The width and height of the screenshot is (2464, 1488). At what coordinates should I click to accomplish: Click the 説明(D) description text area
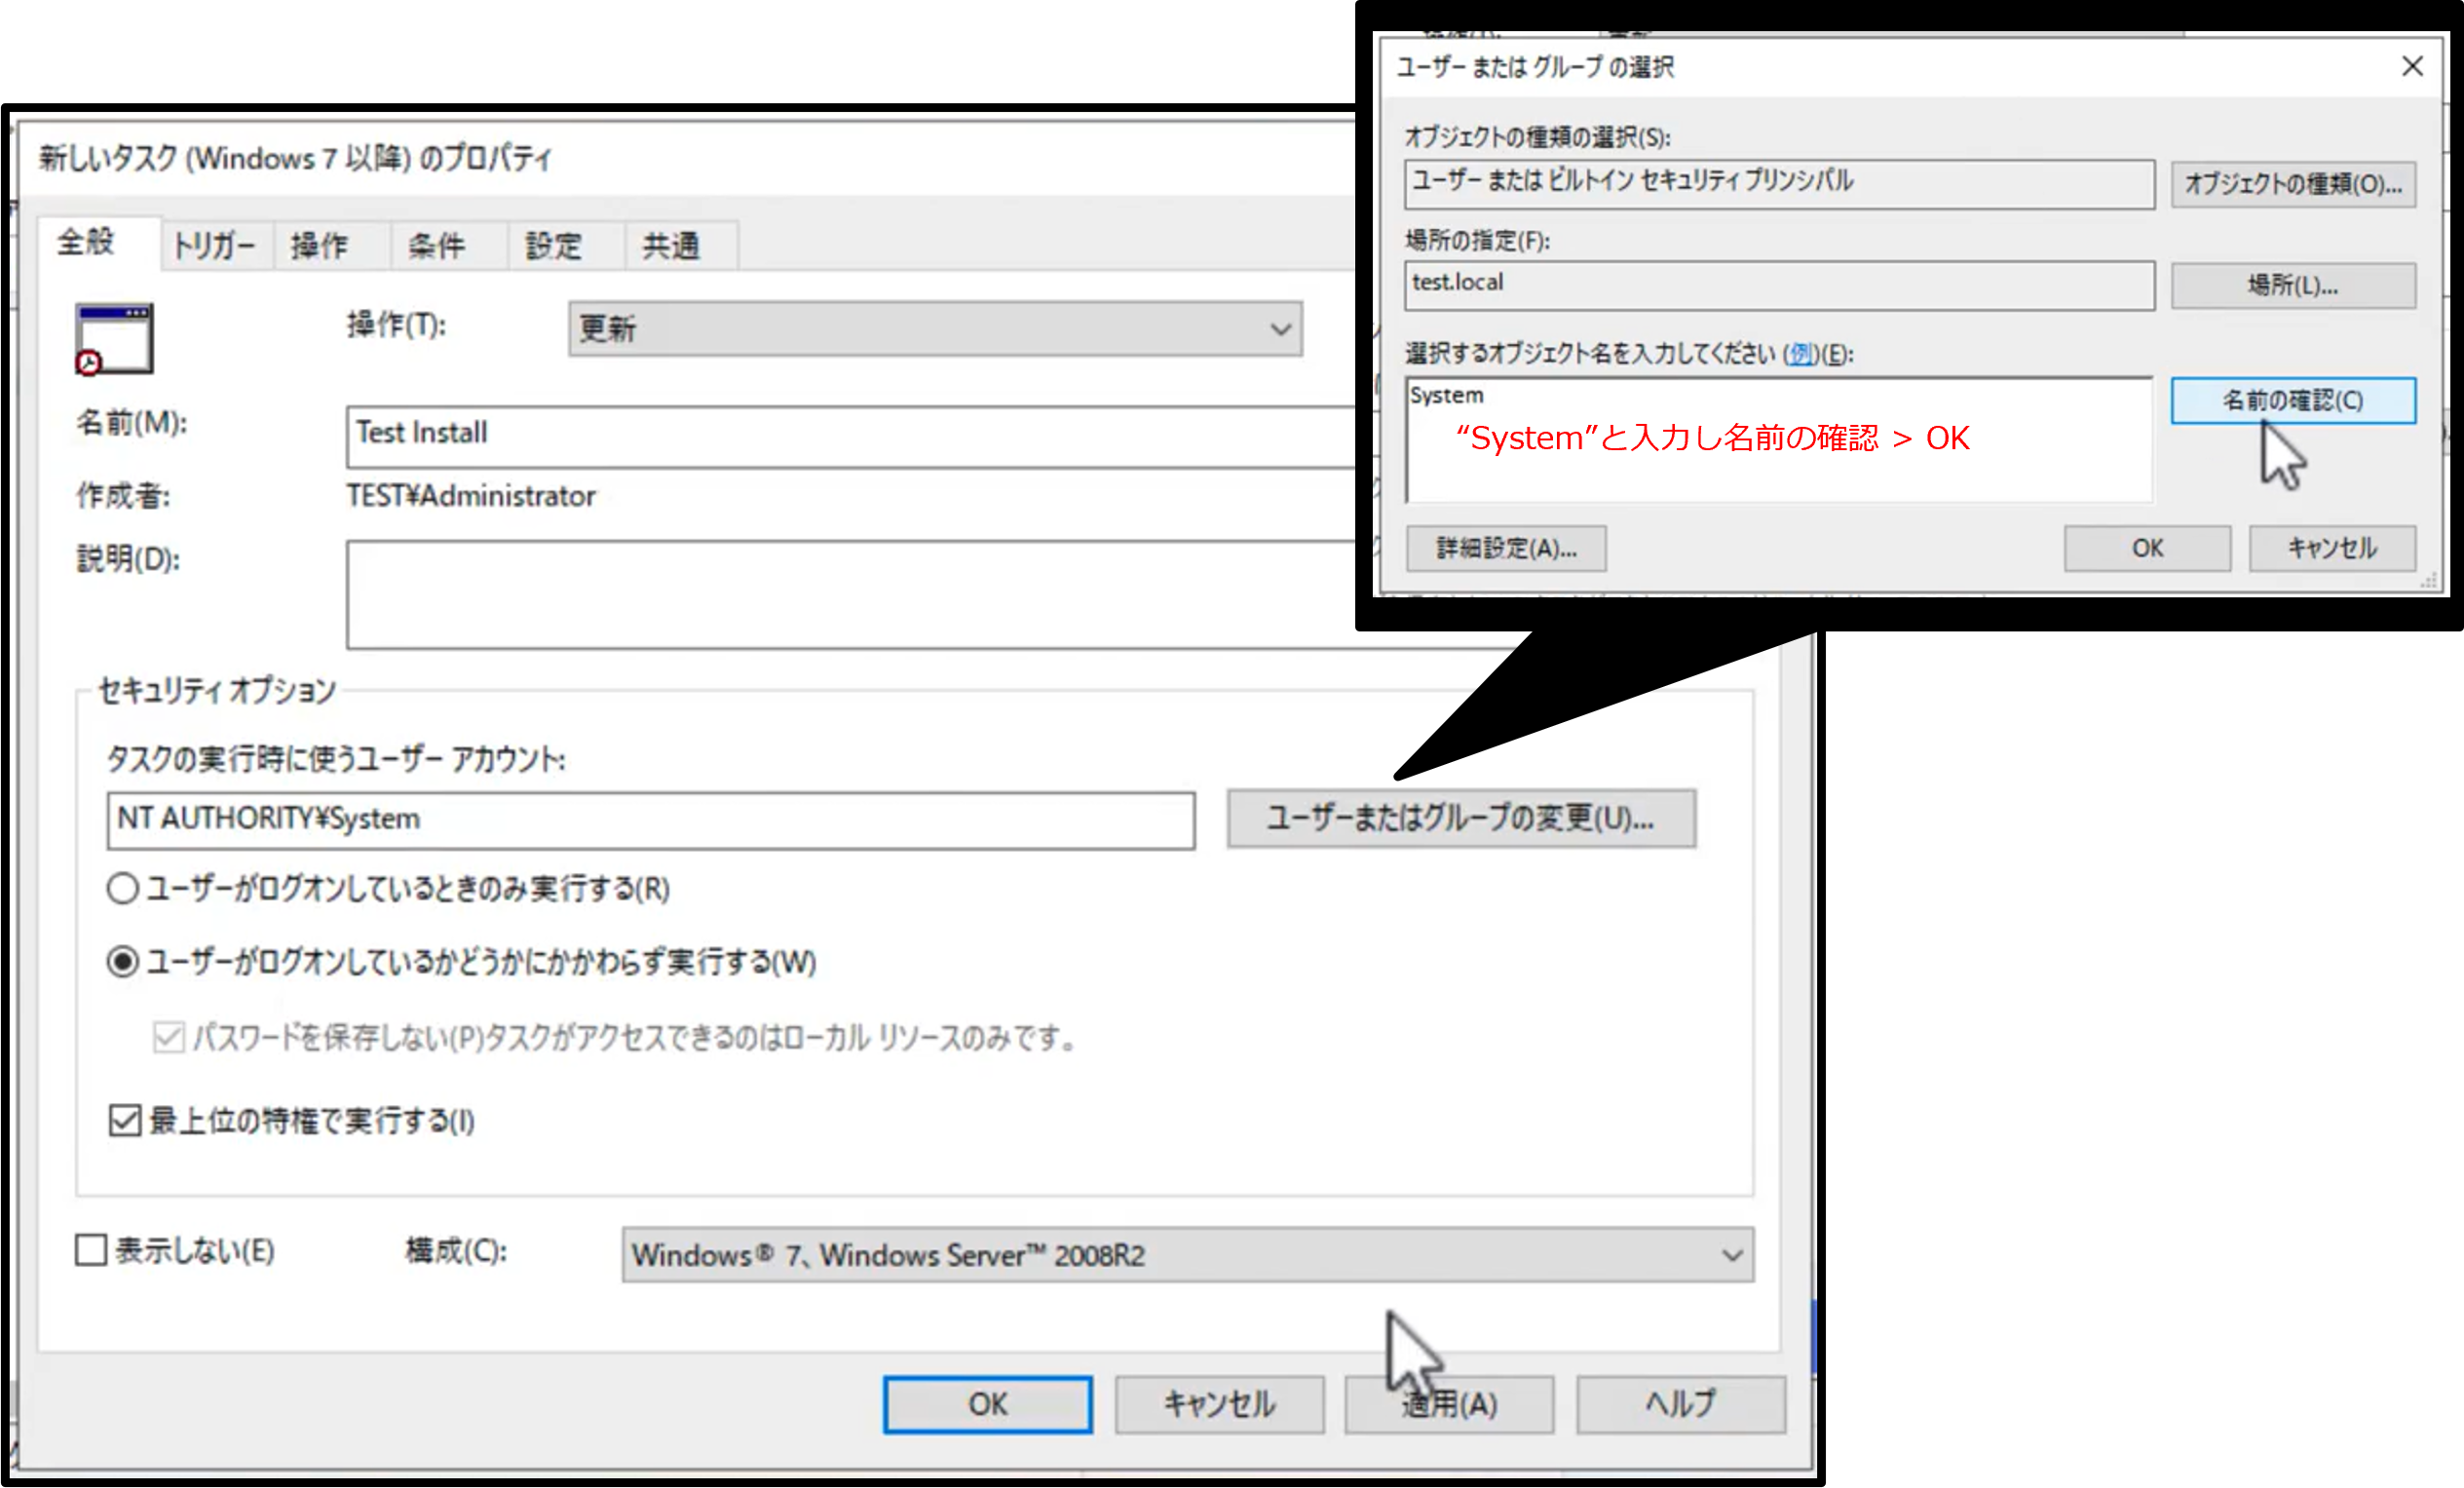(850, 595)
